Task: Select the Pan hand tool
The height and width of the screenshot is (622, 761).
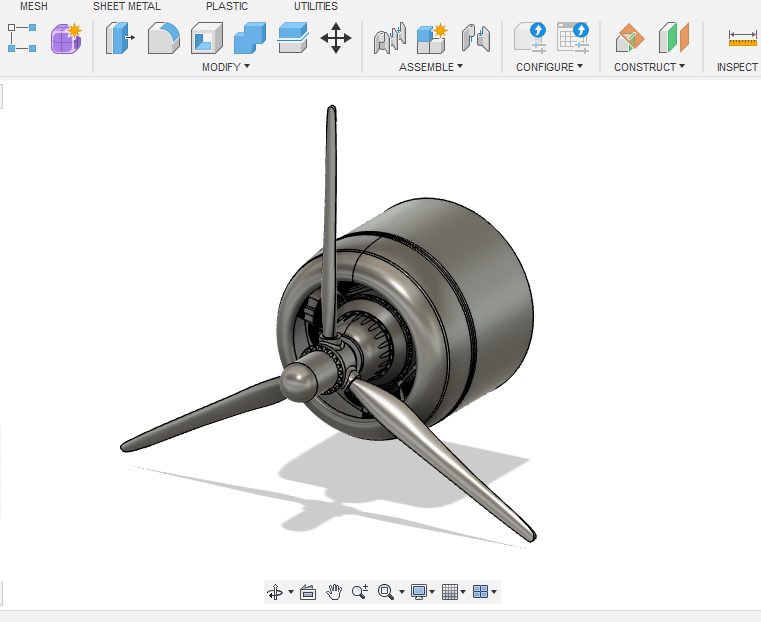Action: (334, 592)
